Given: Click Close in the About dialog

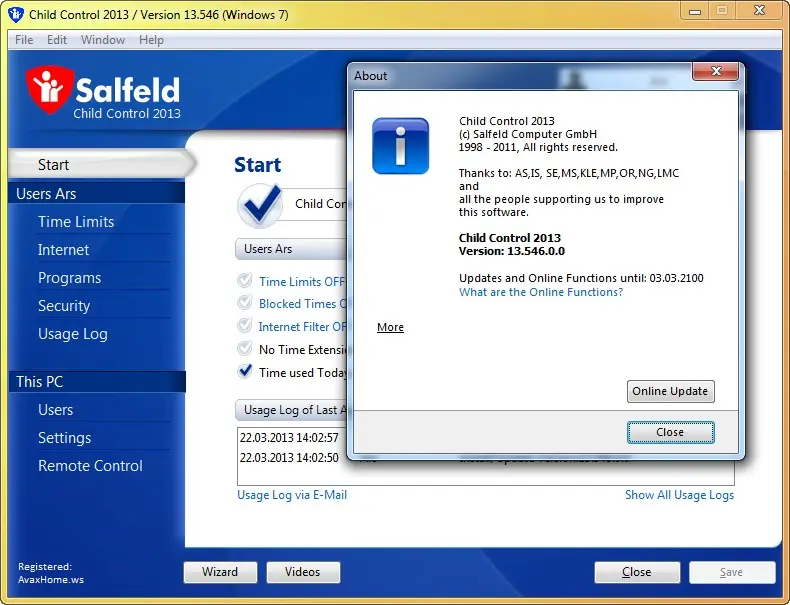Looking at the screenshot, I should 671,432.
